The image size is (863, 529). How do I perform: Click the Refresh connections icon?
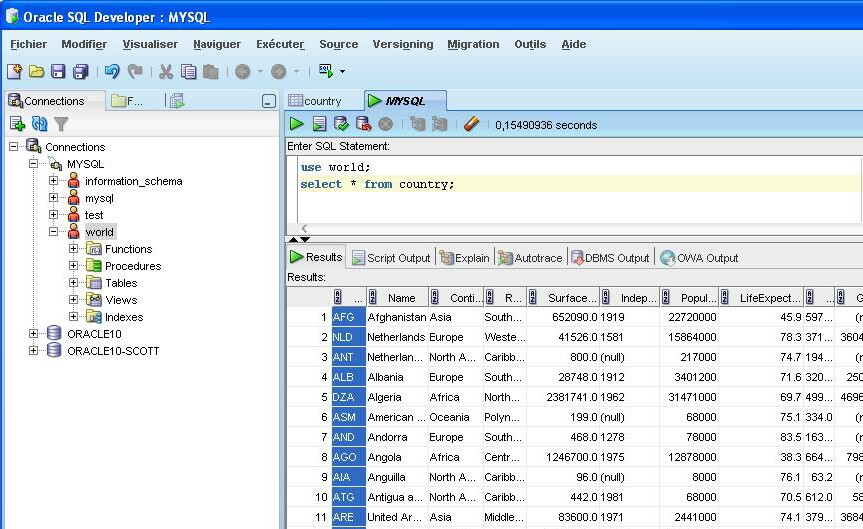point(39,124)
